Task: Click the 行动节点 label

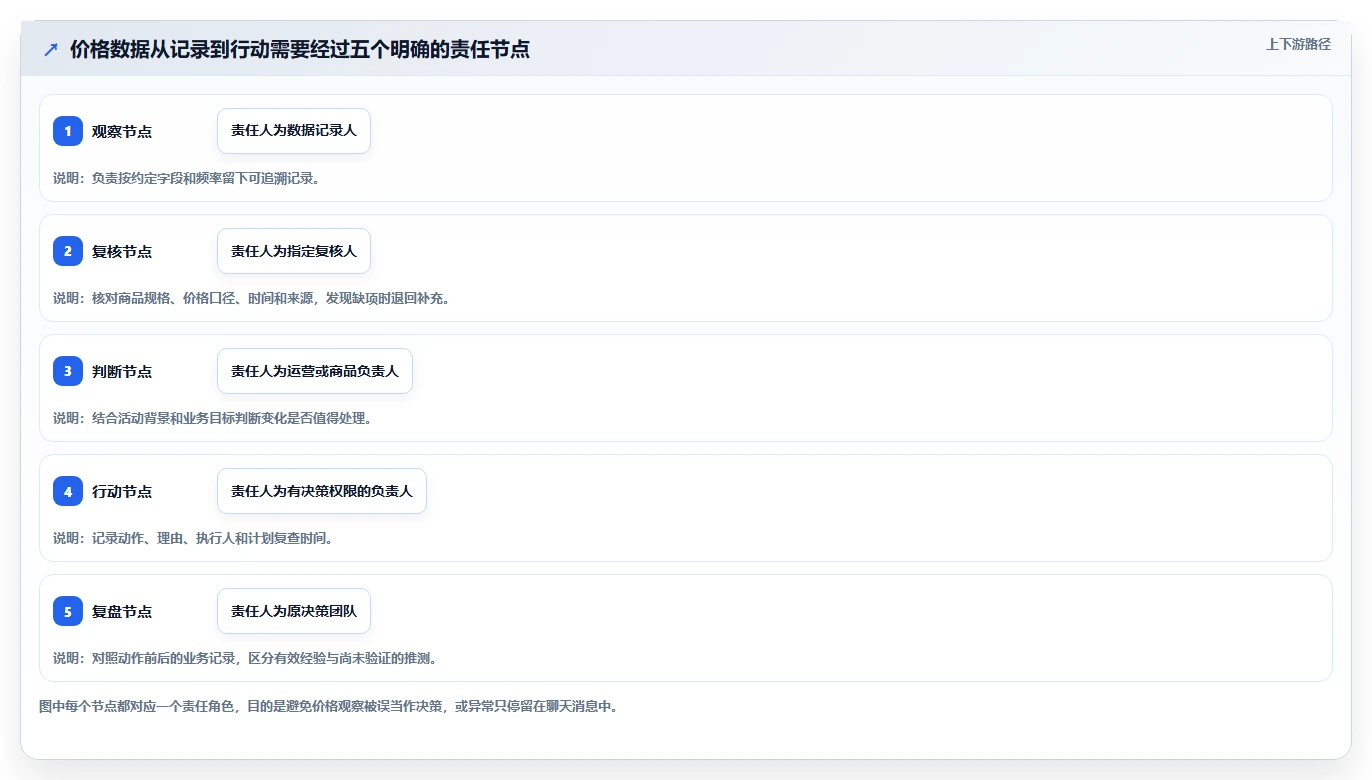Action: coord(122,491)
